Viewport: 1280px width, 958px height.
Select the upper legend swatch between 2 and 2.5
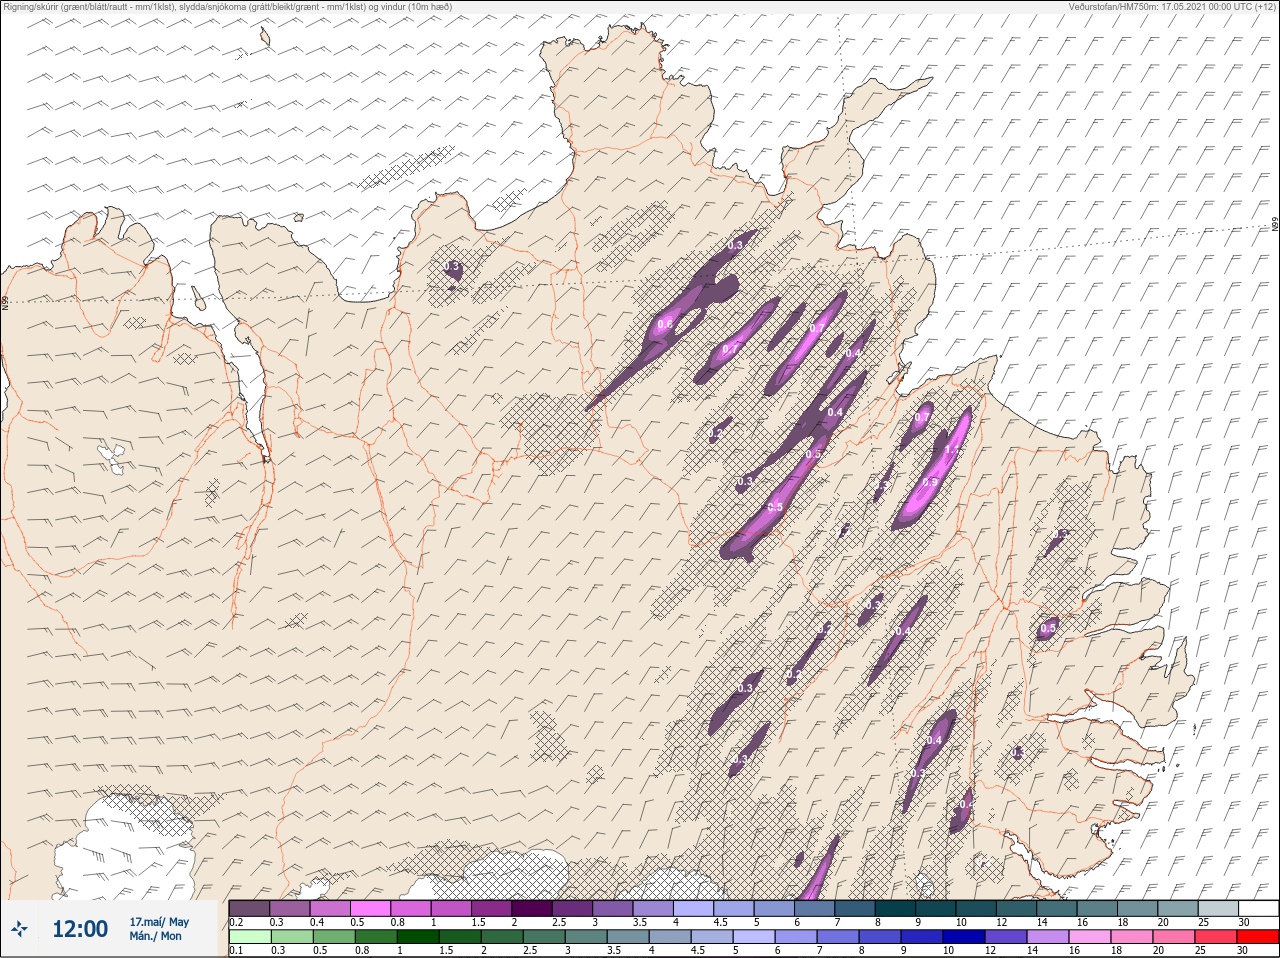tap(532, 908)
